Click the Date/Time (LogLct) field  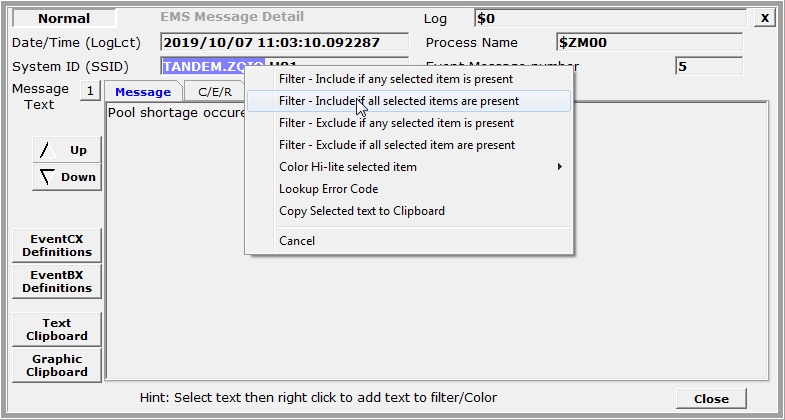coord(284,43)
